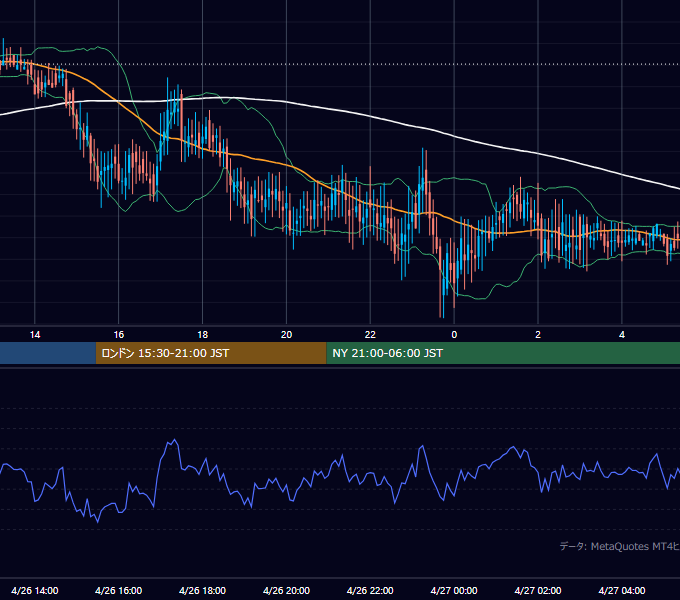Click the 4 hour axis label
This screenshot has height=600, width=680.
[x=622, y=335]
